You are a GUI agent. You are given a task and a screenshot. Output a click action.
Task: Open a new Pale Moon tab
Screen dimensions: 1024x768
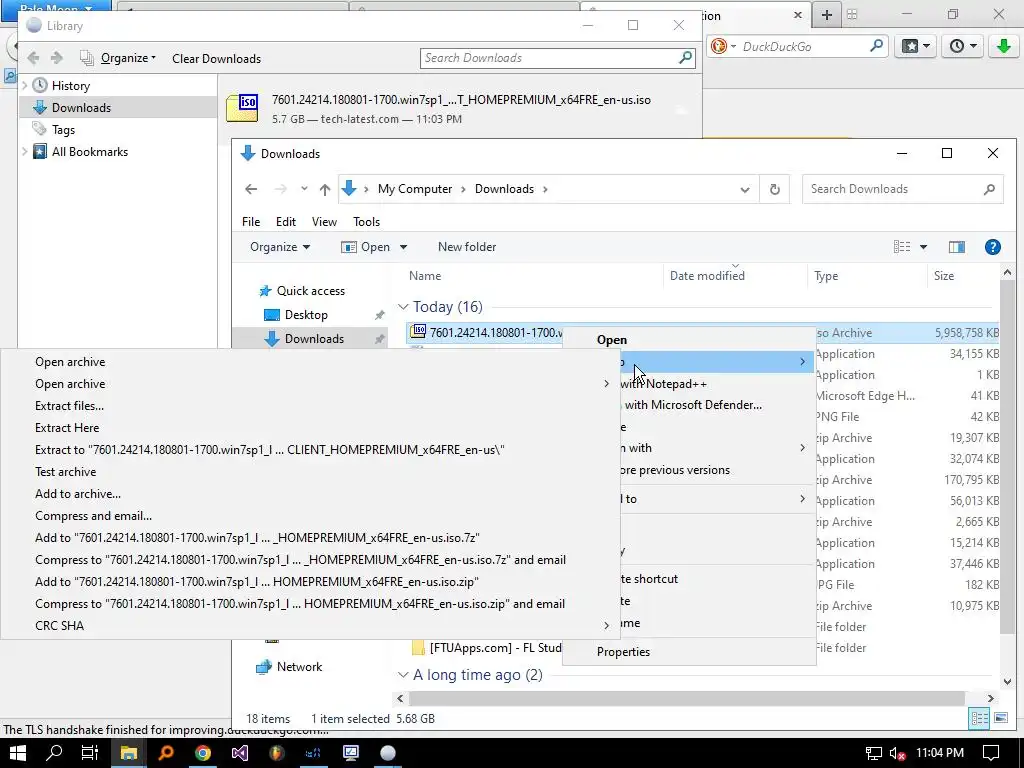point(827,15)
